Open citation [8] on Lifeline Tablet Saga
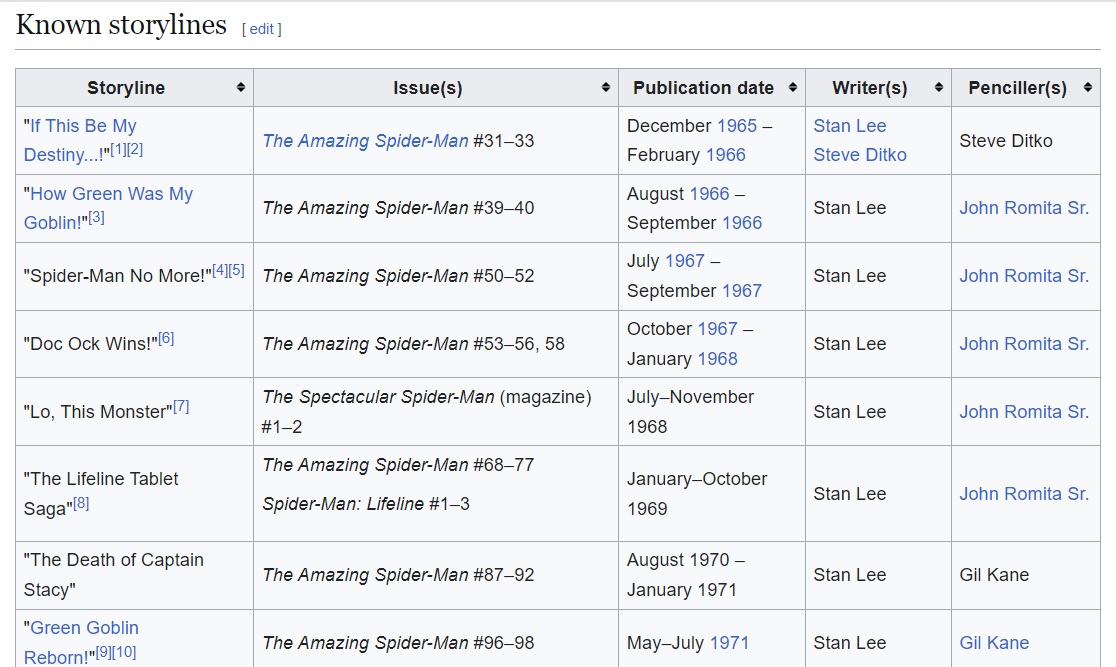Screen dimensions: 1116x667 tap(81, 503)
